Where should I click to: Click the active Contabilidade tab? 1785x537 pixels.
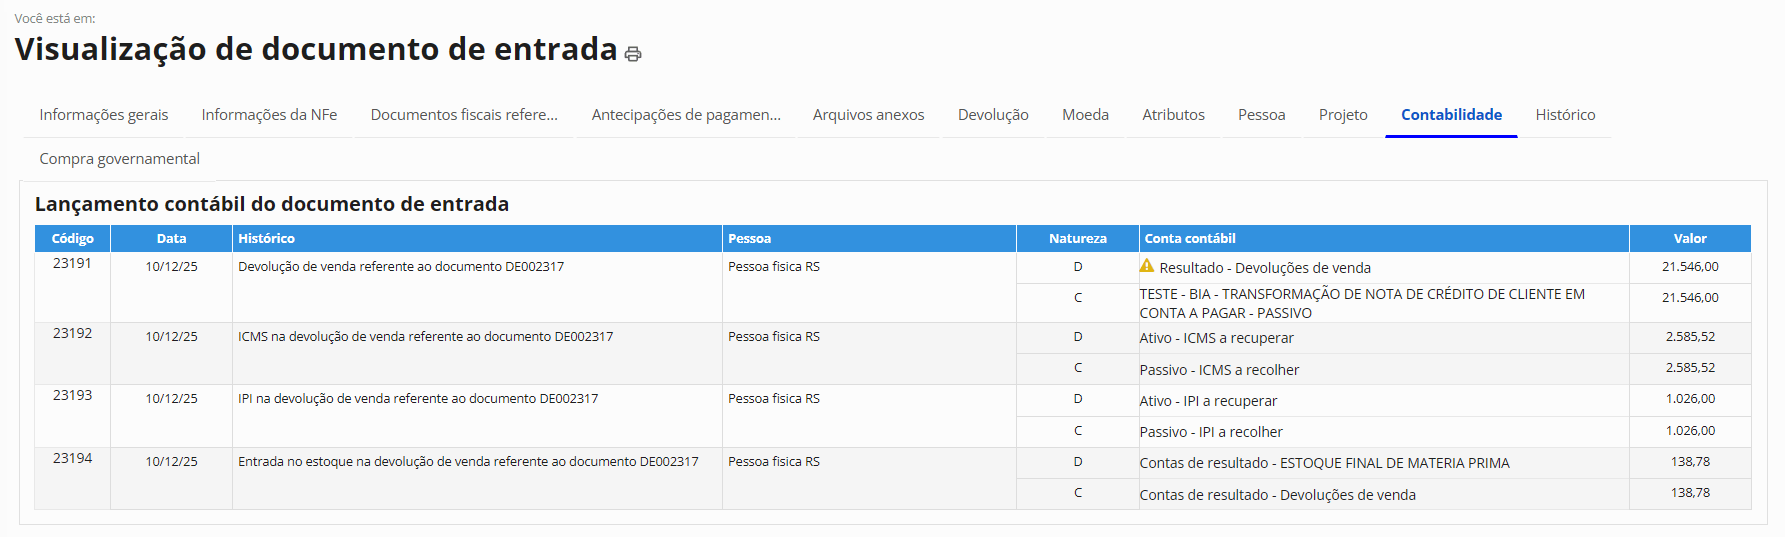(1451, 115)
